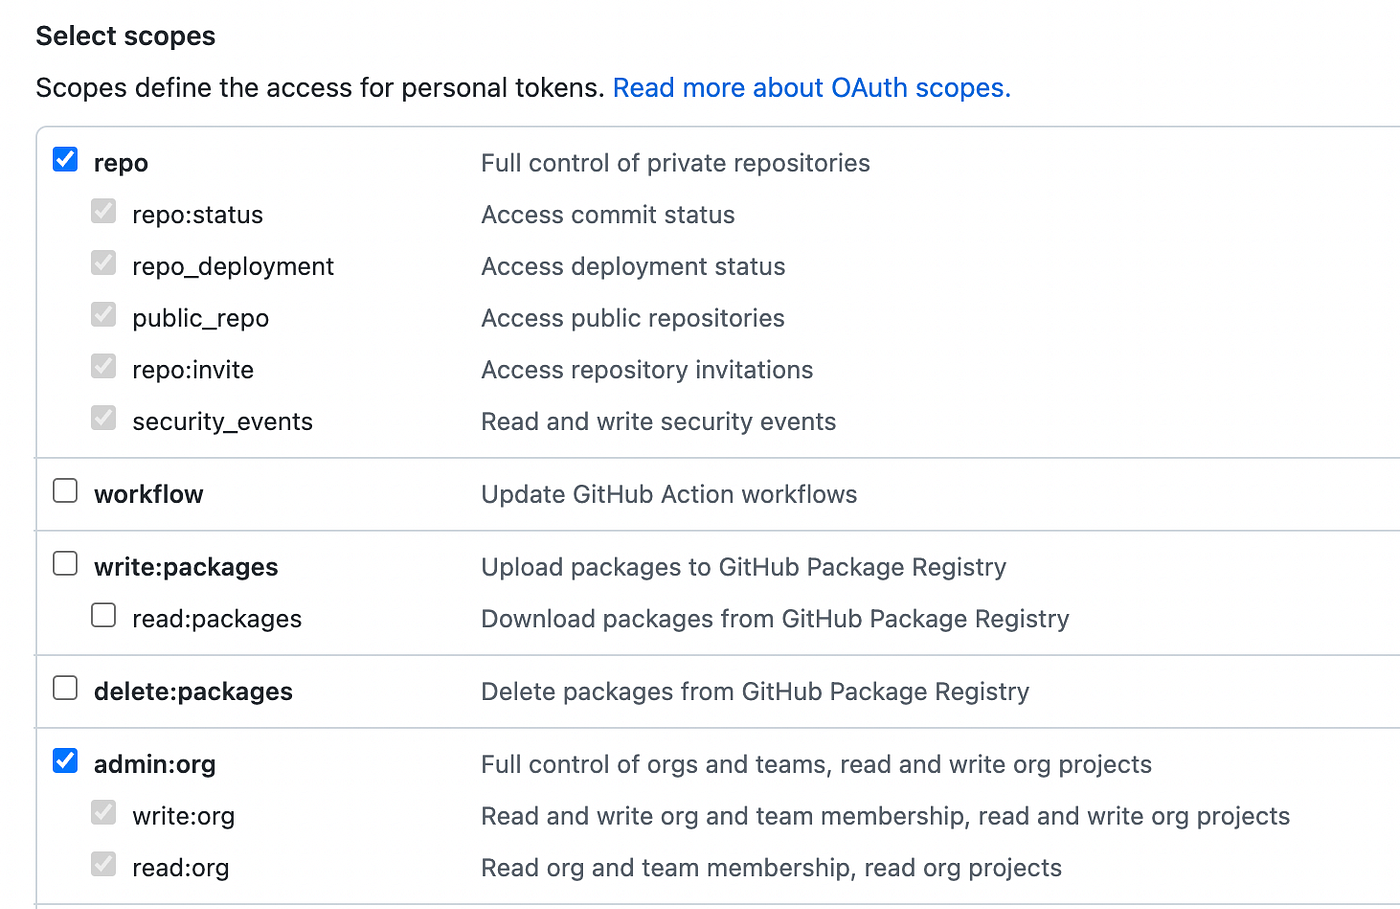Click the Select scopes heading
Viewport: 1400px width, 909px height.
[125, 36]
